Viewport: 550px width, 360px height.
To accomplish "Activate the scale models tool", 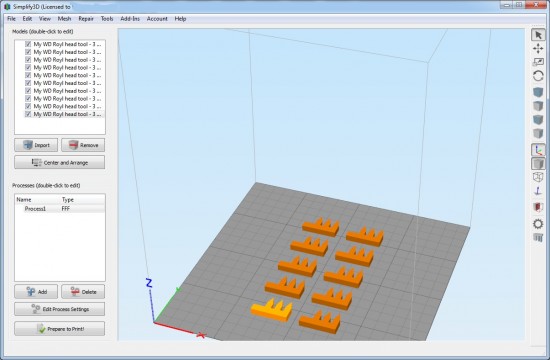I will [538, 62].
